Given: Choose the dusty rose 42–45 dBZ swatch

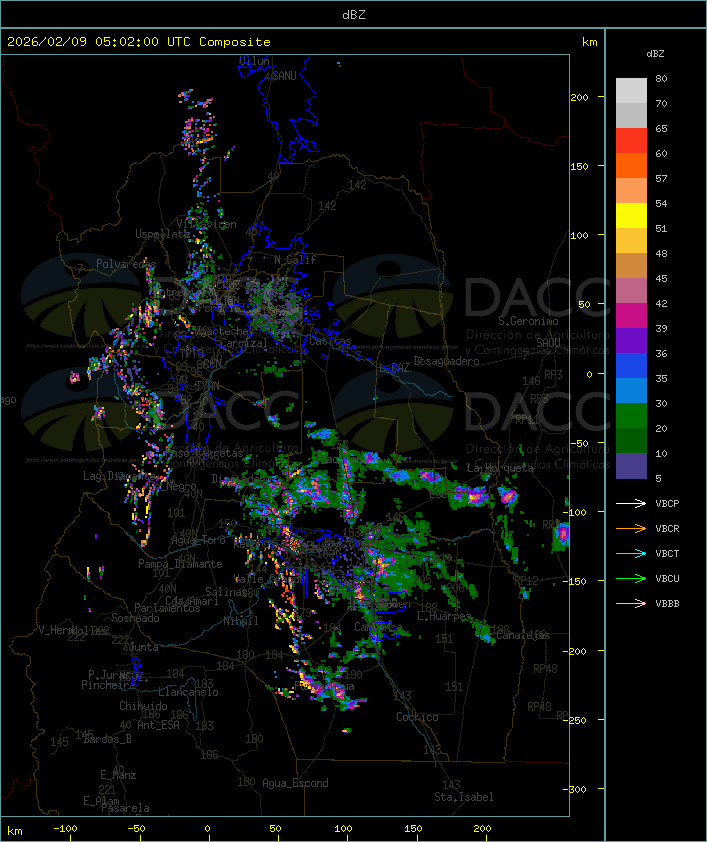Looking at the screenshot, I should pos(631,291).
